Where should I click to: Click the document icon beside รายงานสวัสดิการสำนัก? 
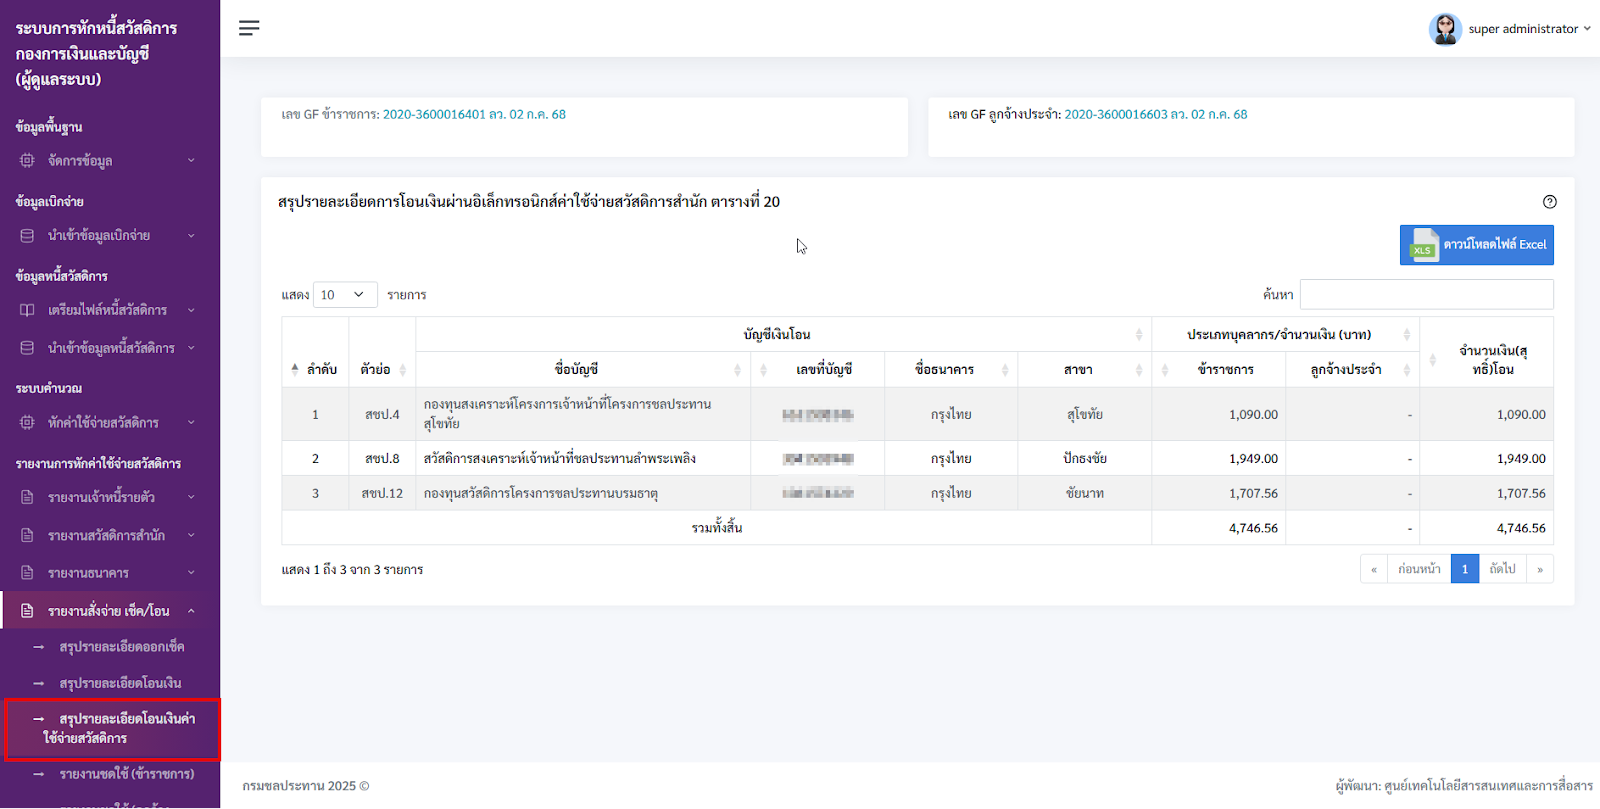pos(27,535)
